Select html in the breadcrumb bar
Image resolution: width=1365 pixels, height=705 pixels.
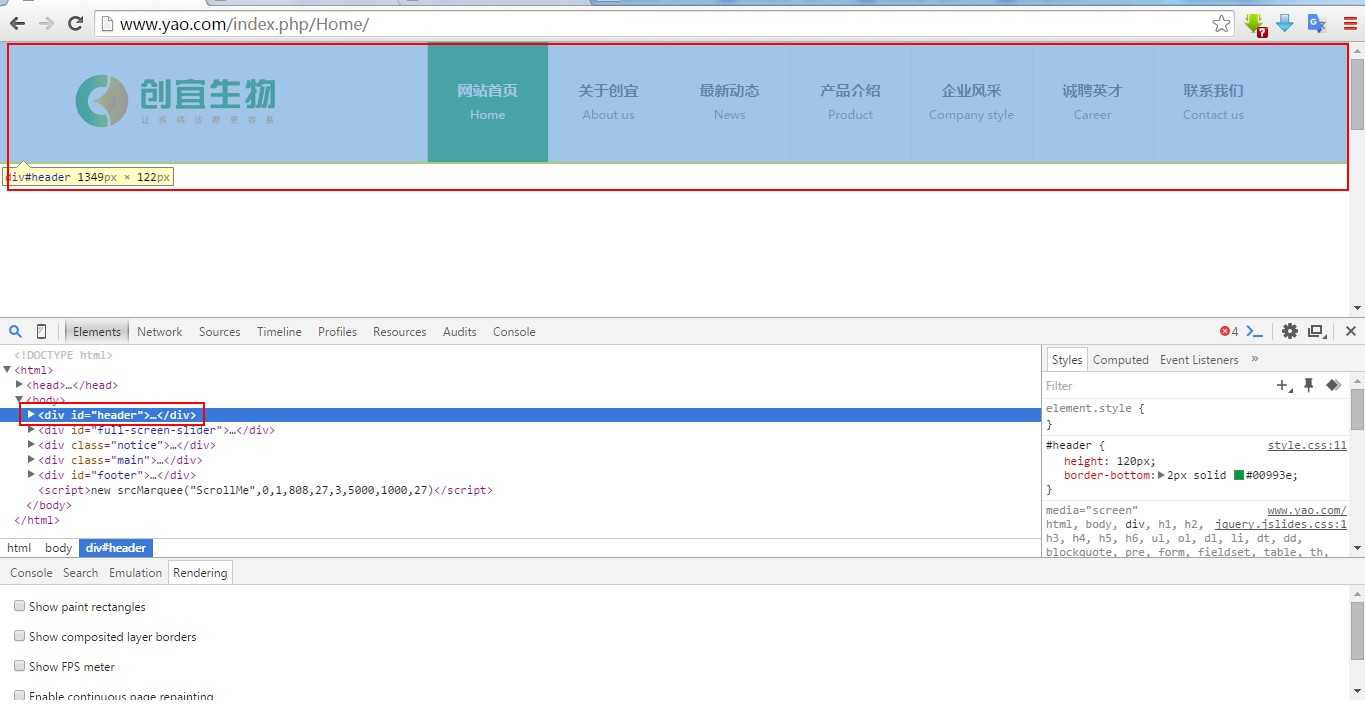click(19, 548)
